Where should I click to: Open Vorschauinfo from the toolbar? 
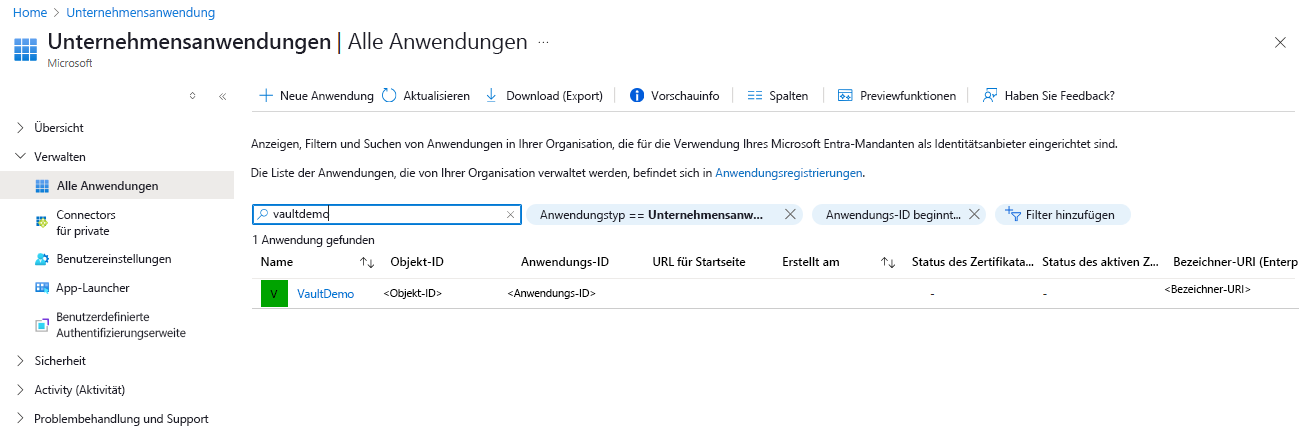[x=685, y=96]
